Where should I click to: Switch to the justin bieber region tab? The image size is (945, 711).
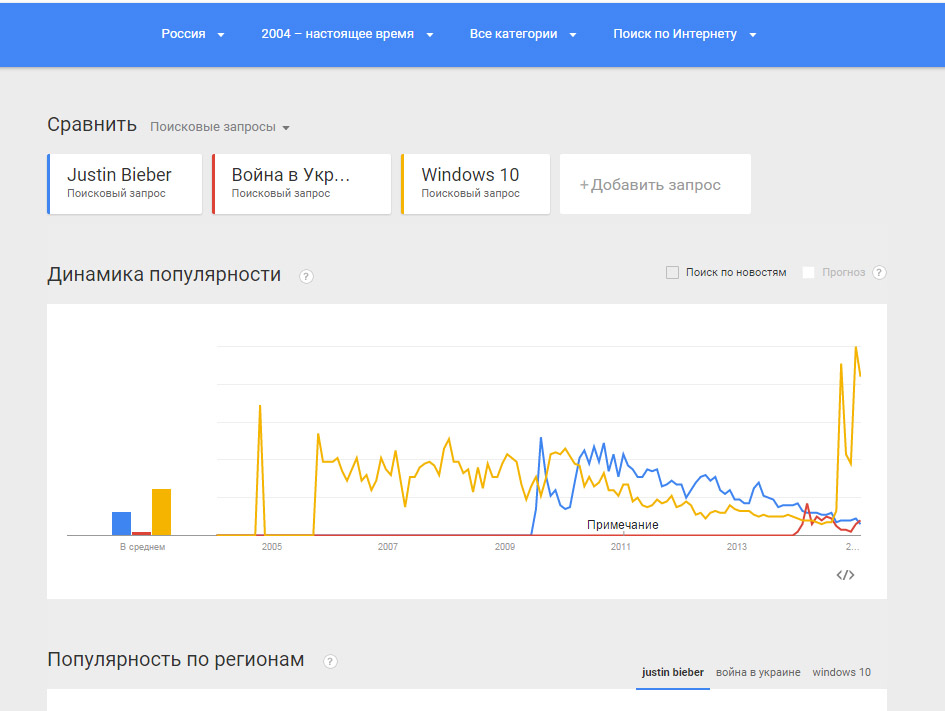point(673,672)
